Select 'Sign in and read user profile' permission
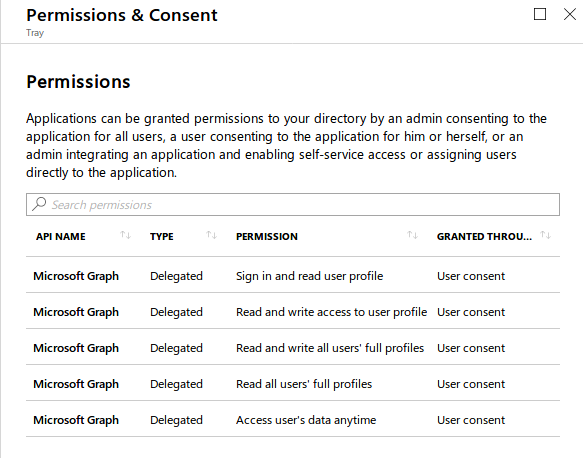 pos(309,276)
